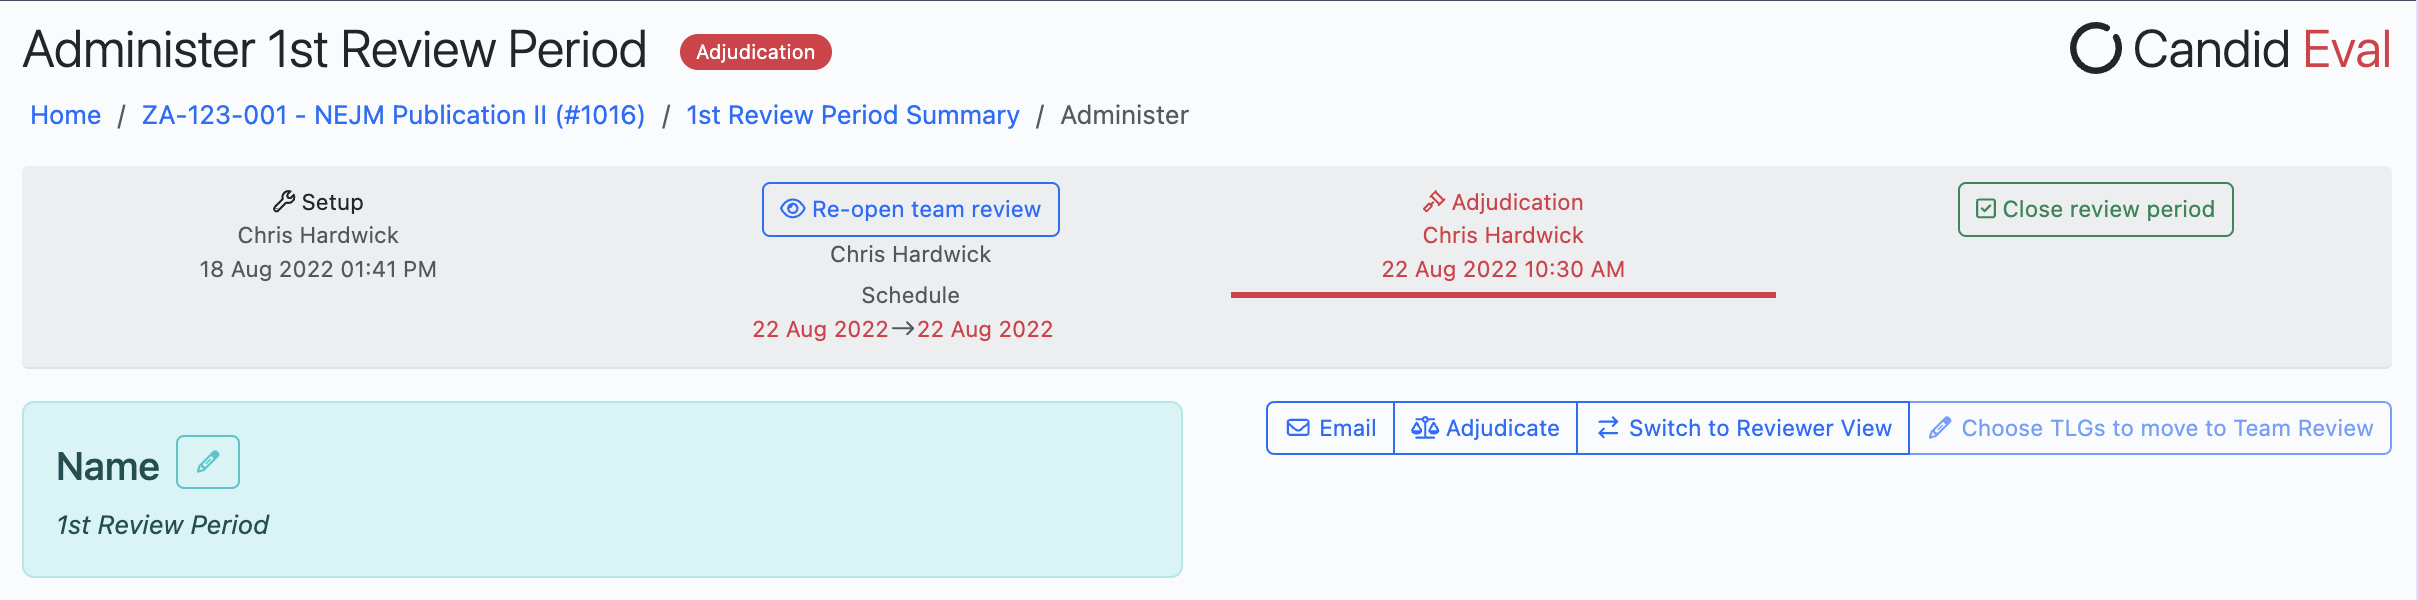Click the Close review period button
This screenshot has height=600, width=2418.
[x=2095, y=209]
